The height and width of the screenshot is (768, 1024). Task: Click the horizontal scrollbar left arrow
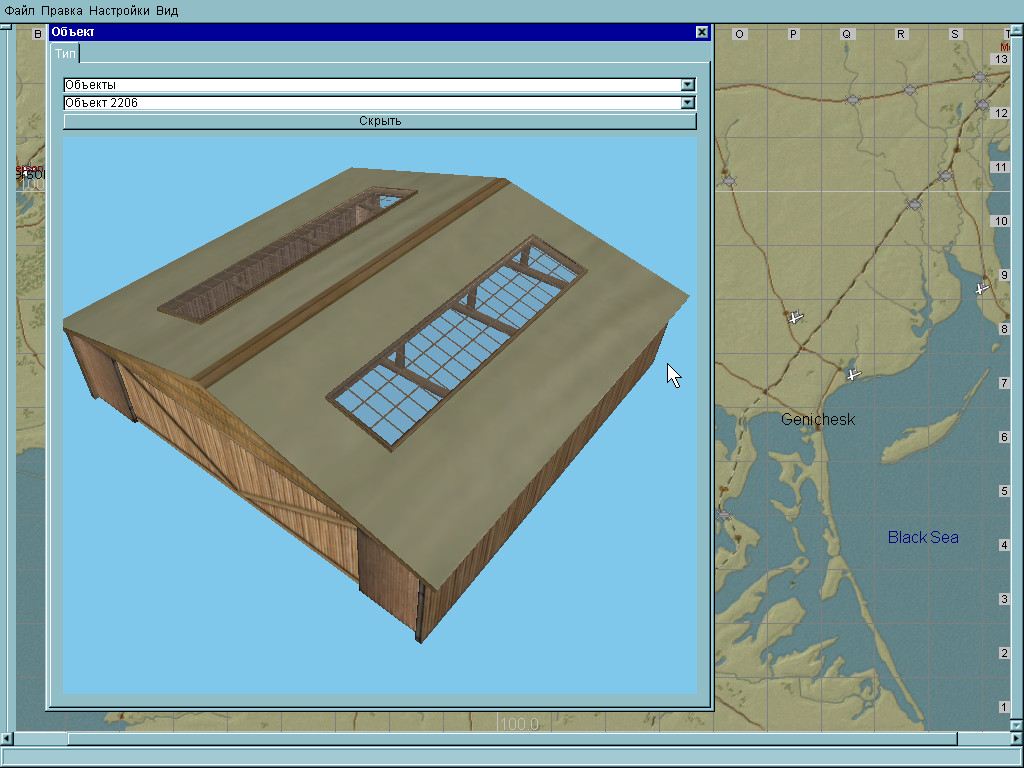[x=6, y=739]
